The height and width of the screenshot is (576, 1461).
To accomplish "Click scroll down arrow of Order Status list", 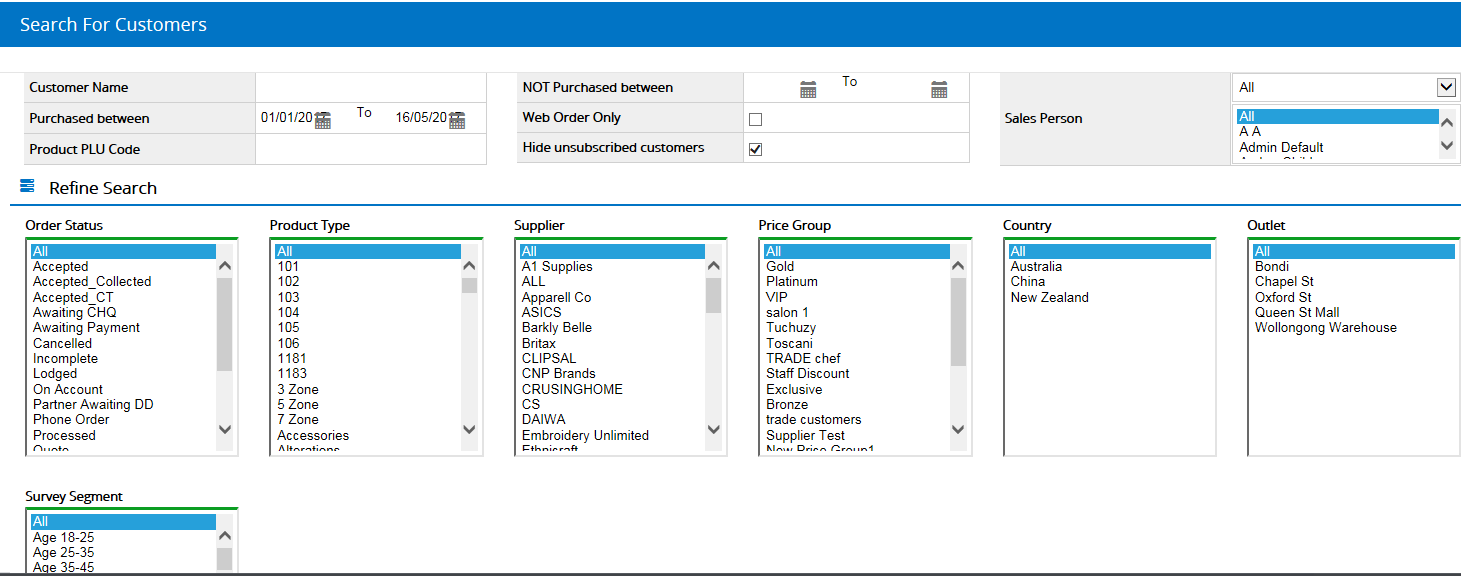I will (x=224, y=429).
